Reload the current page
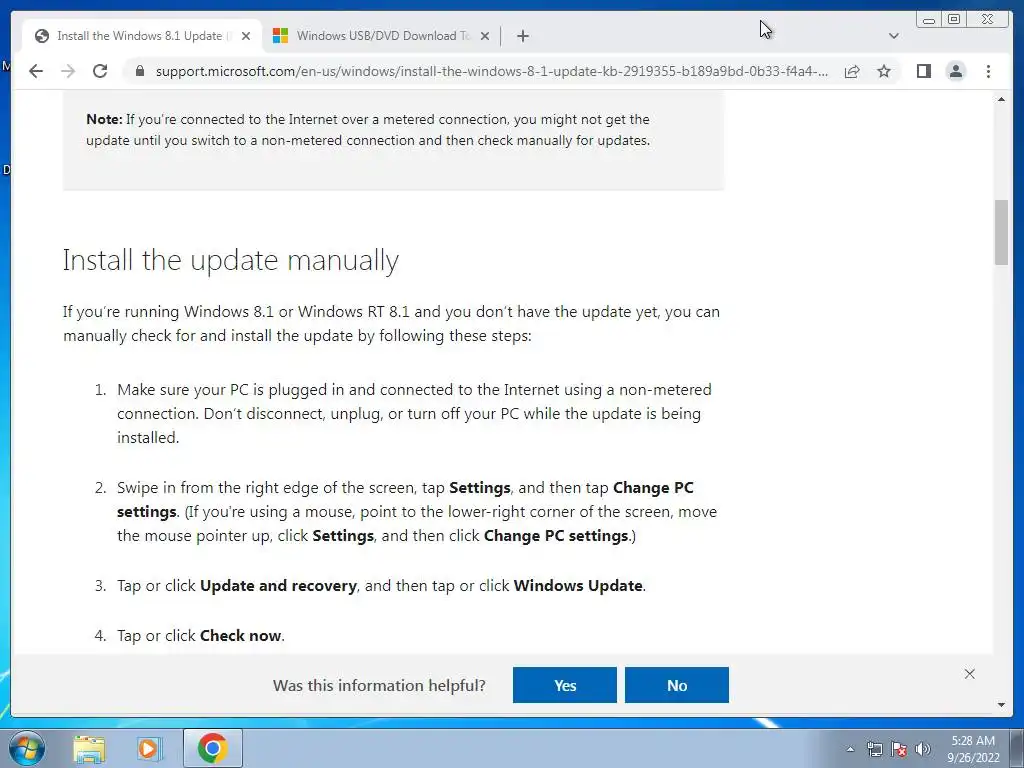This screenshot has height=768, width=1024. [x=100, y=71]
